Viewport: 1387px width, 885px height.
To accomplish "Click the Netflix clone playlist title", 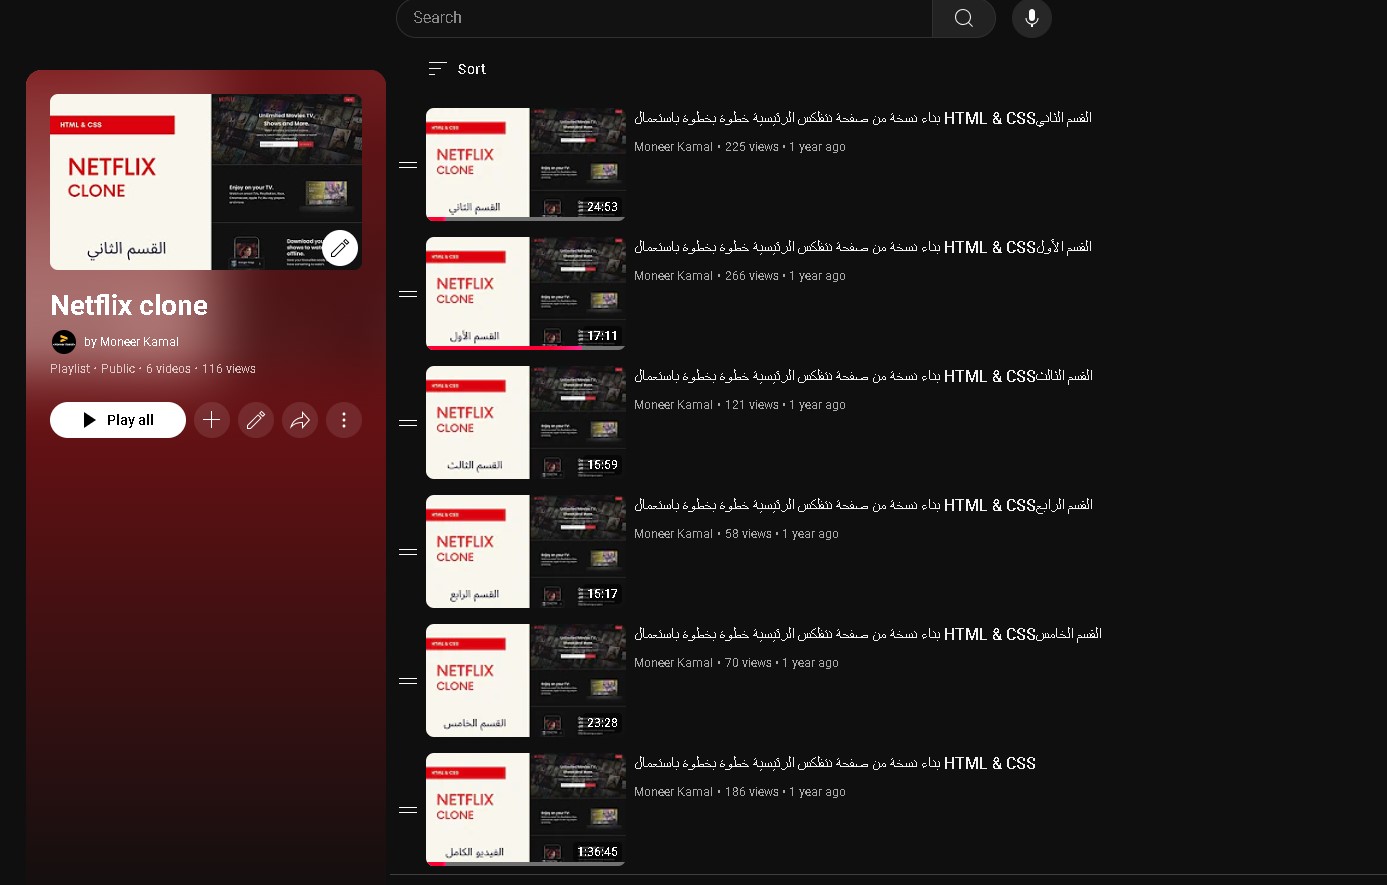I will coord(129,305).
